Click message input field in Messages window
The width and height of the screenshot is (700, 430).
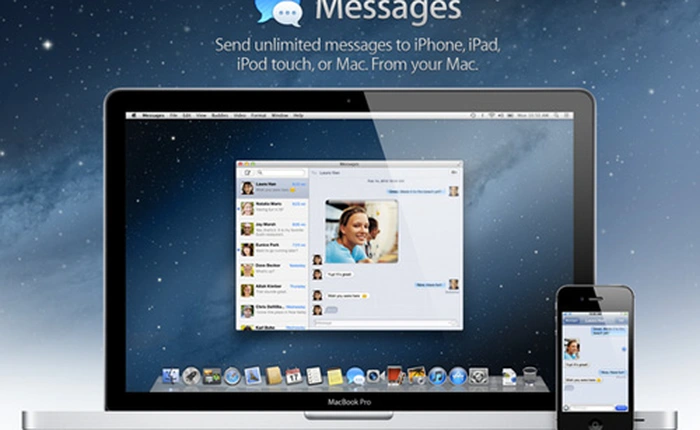click(x=385, y=322)
